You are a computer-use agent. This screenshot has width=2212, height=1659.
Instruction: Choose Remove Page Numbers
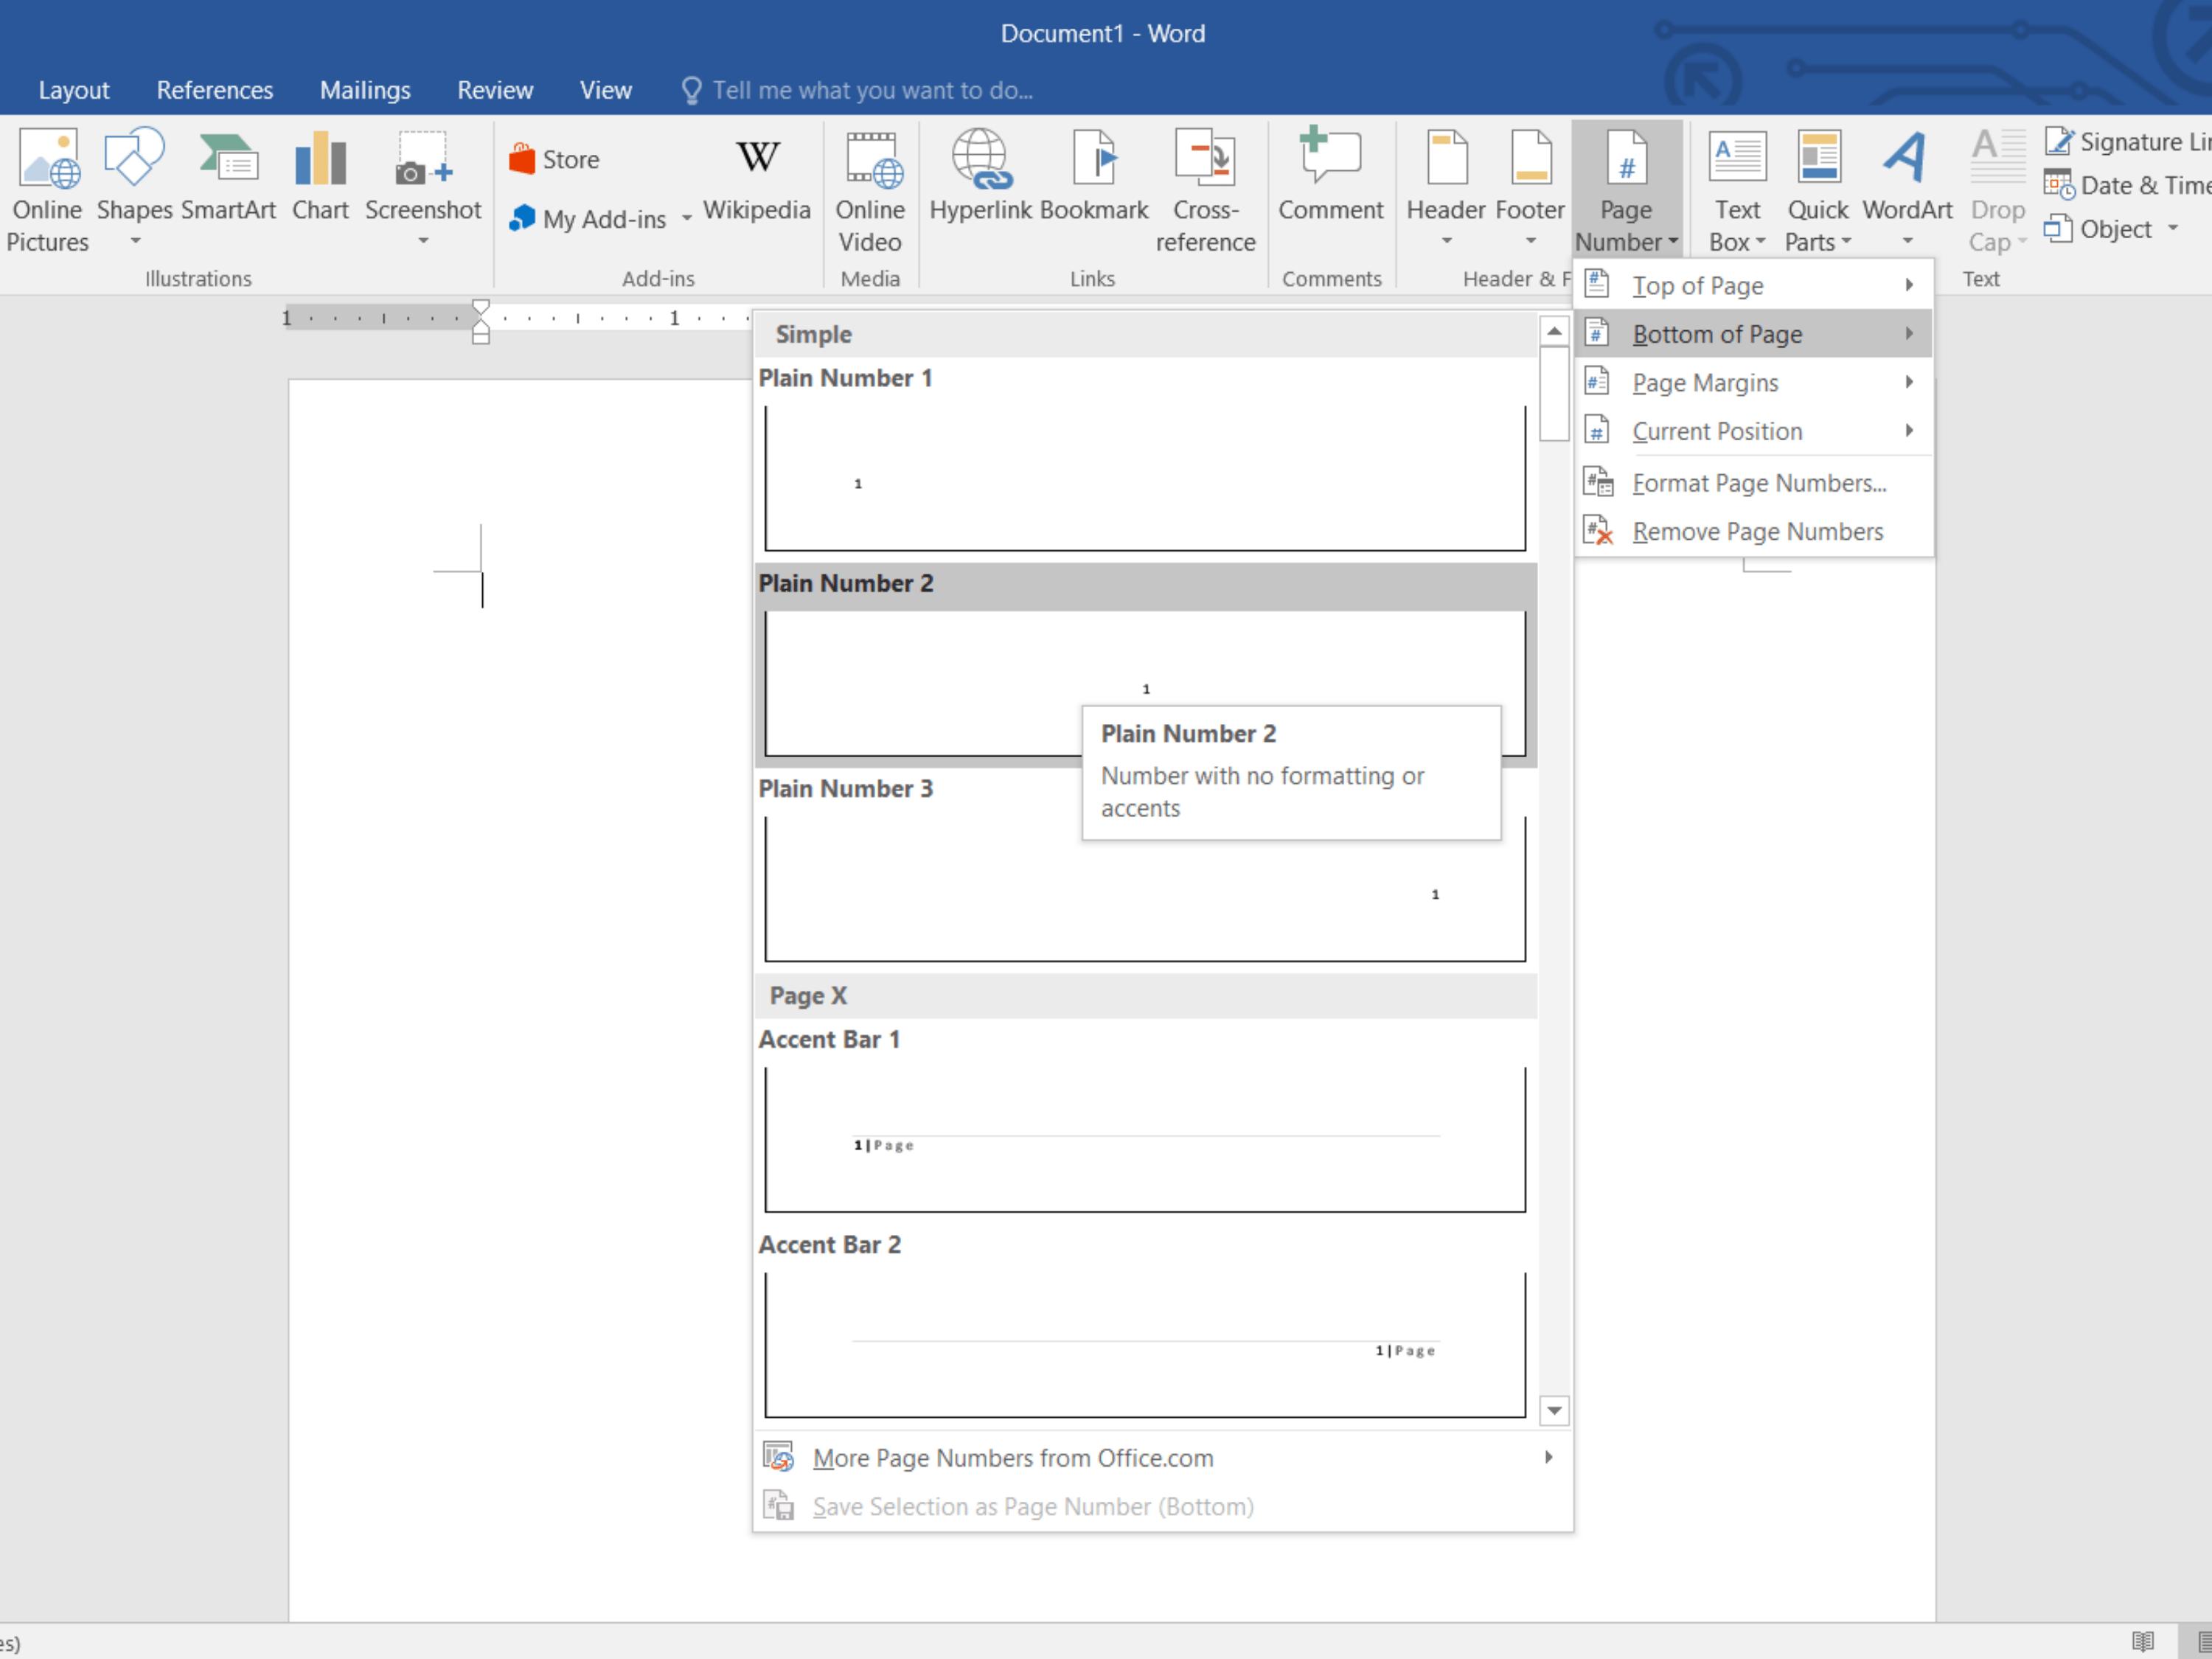click(1753, 531)
